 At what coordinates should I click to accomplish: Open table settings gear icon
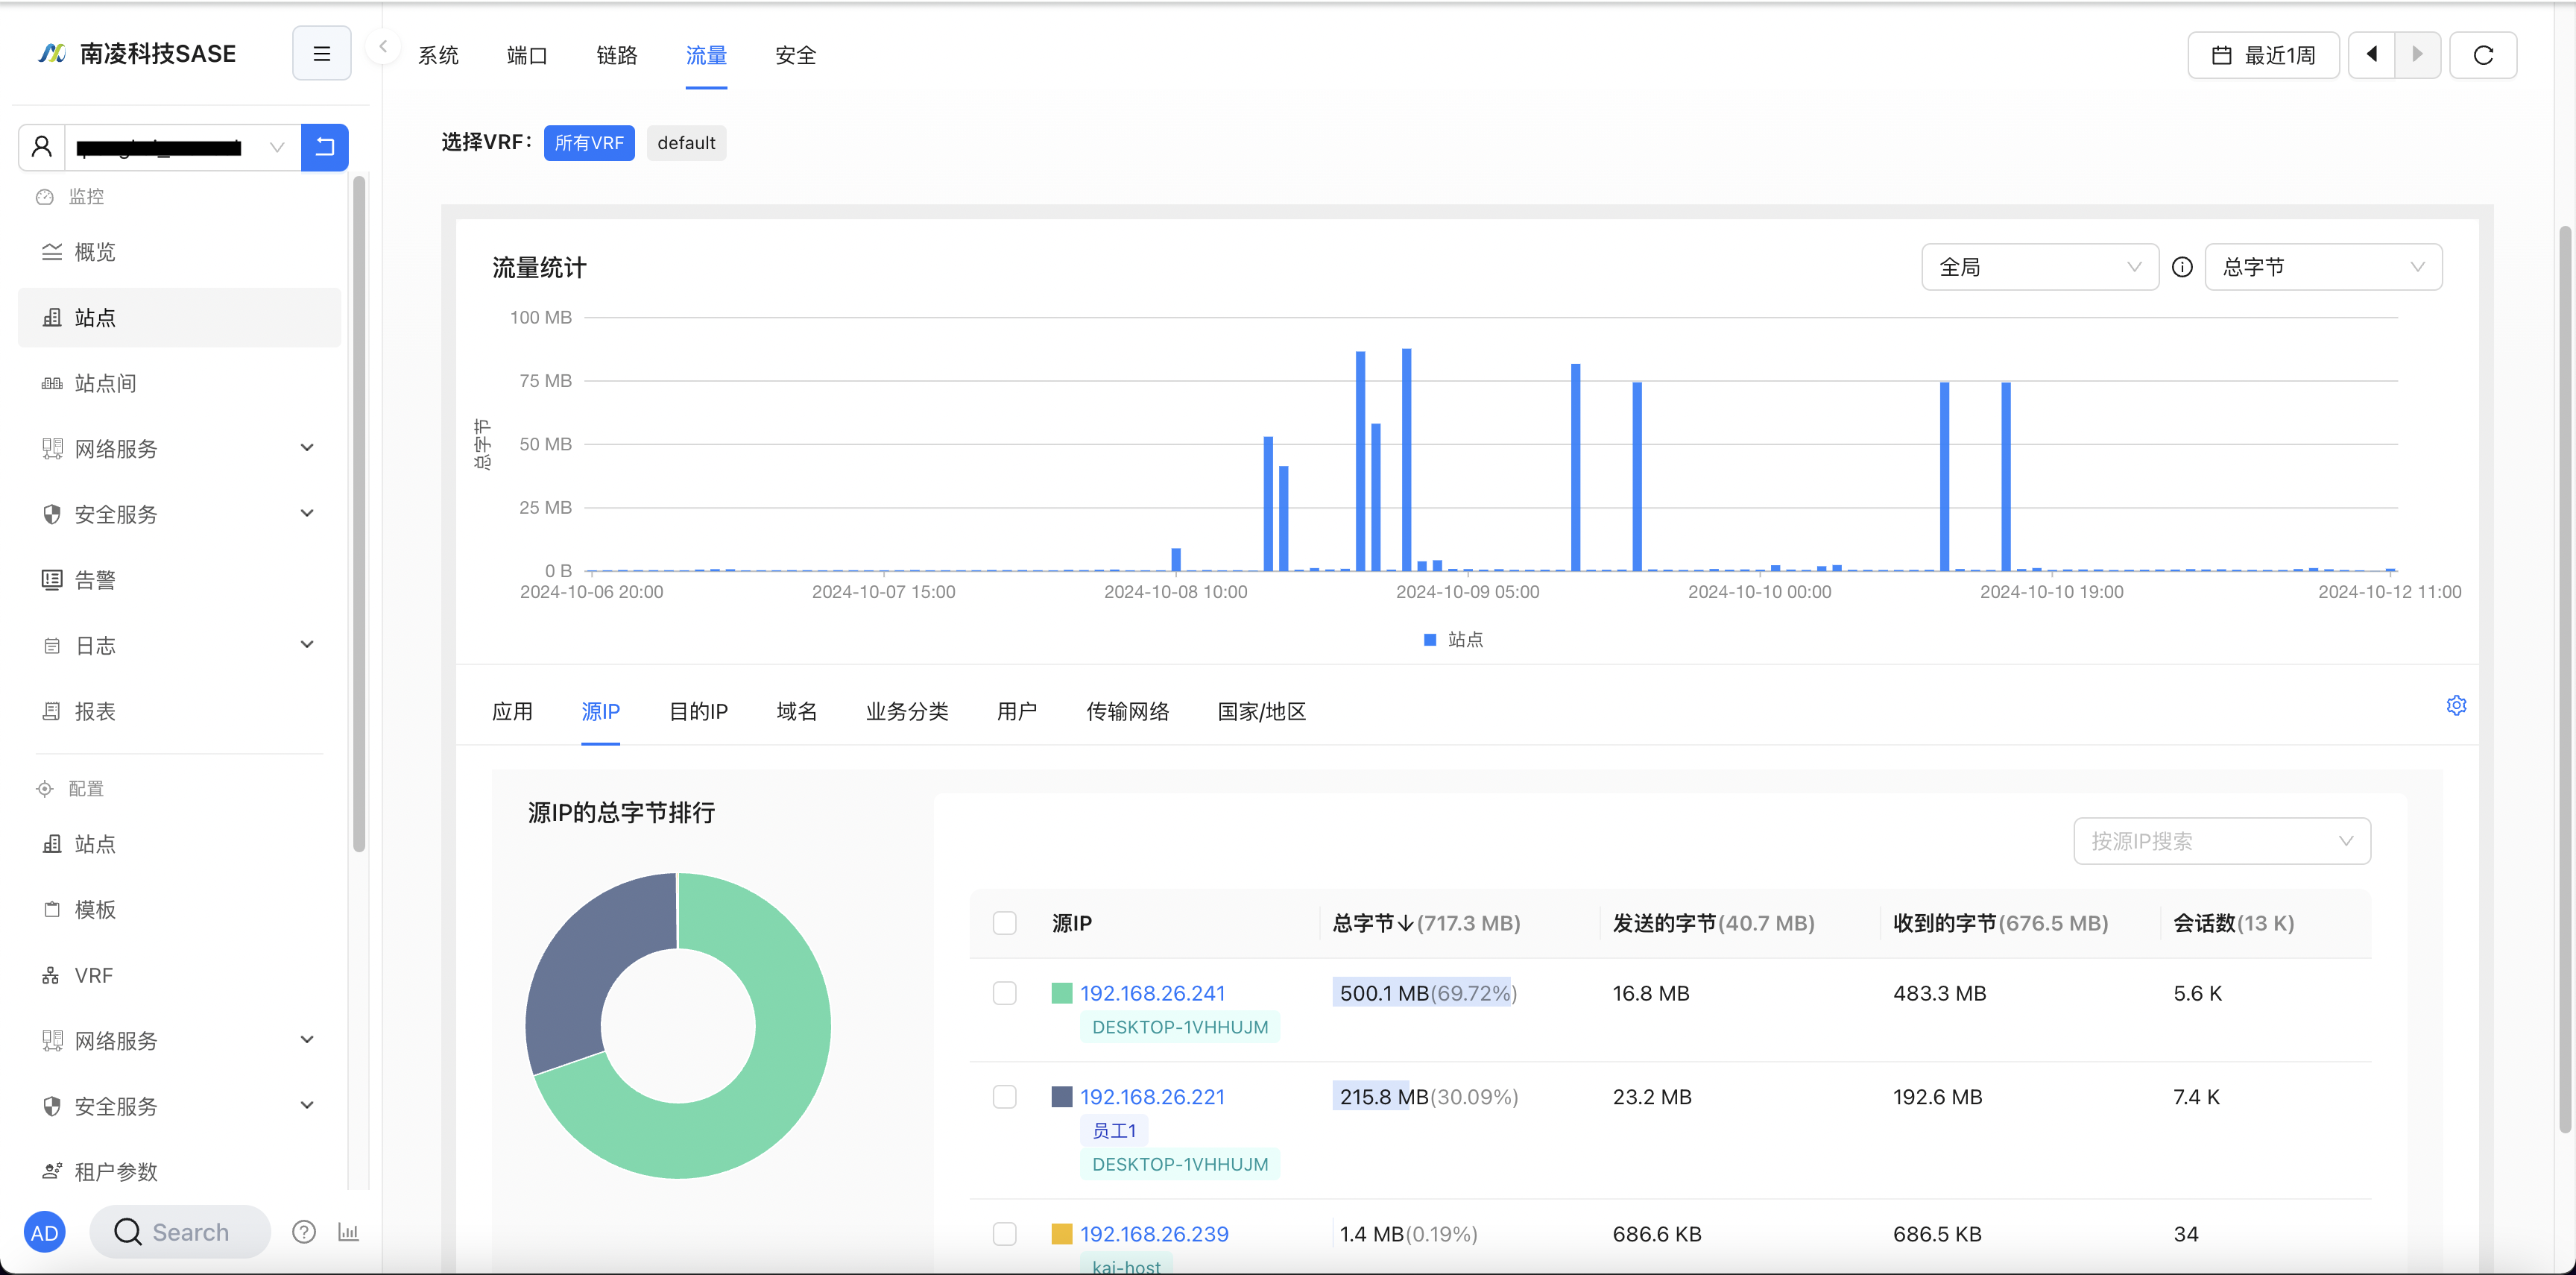coord(2456,706)
